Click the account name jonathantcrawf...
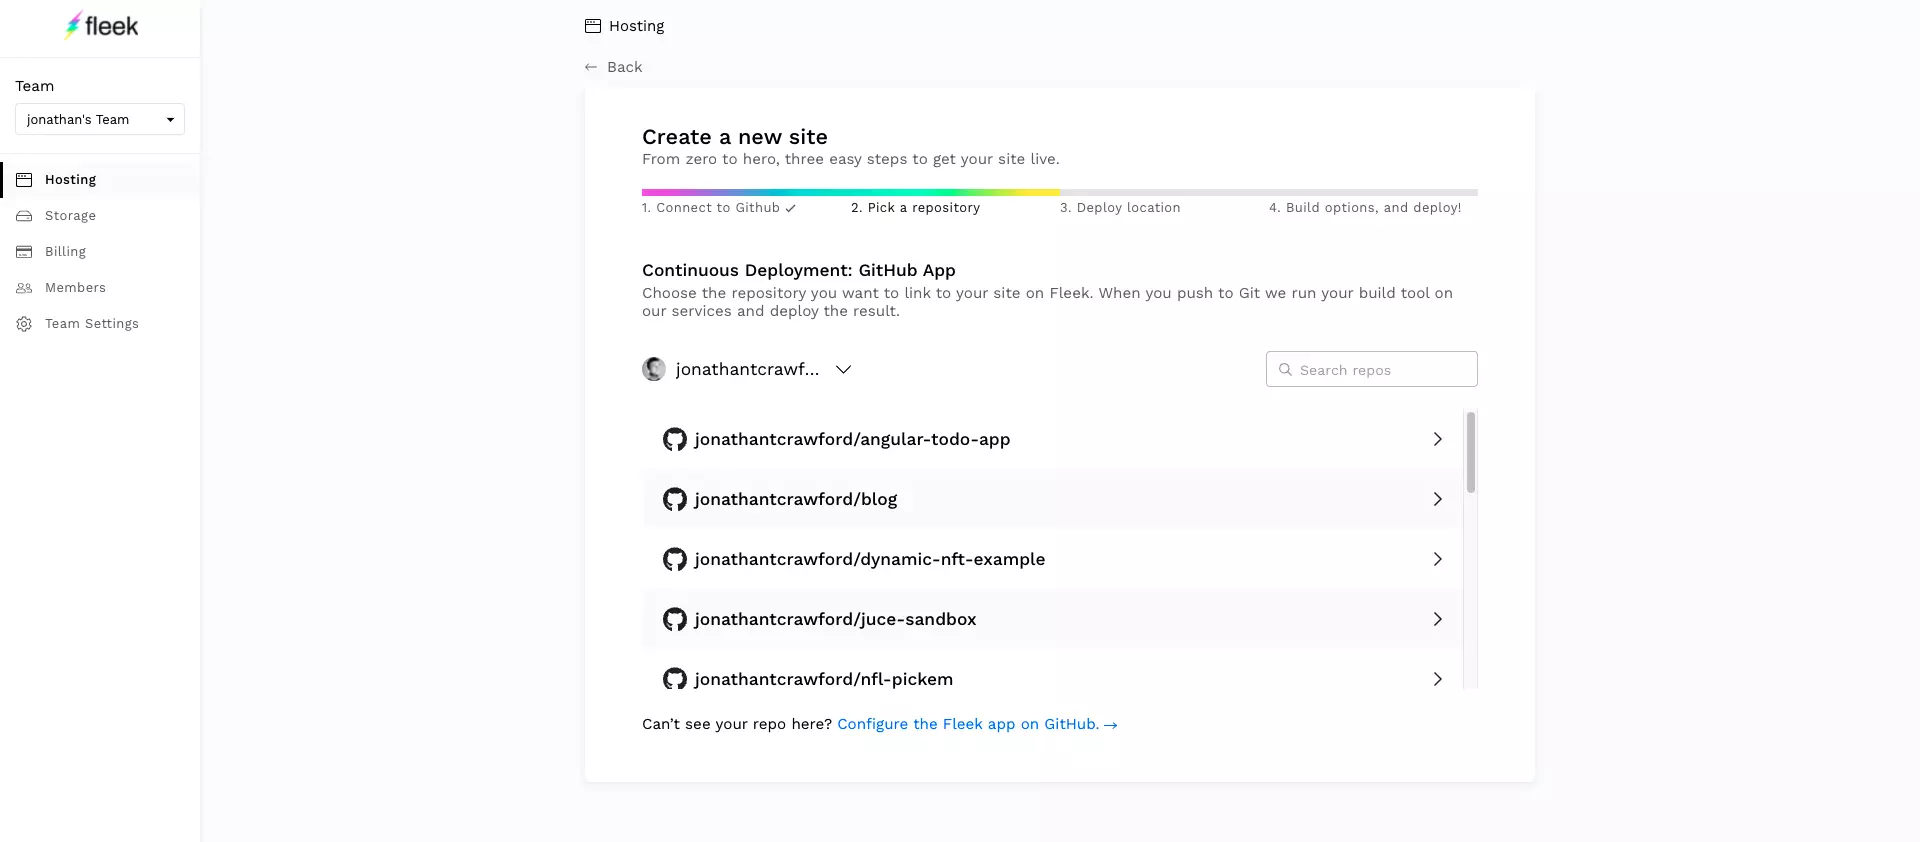Screen dimensions: 1920x842 (x=747, y=369)
